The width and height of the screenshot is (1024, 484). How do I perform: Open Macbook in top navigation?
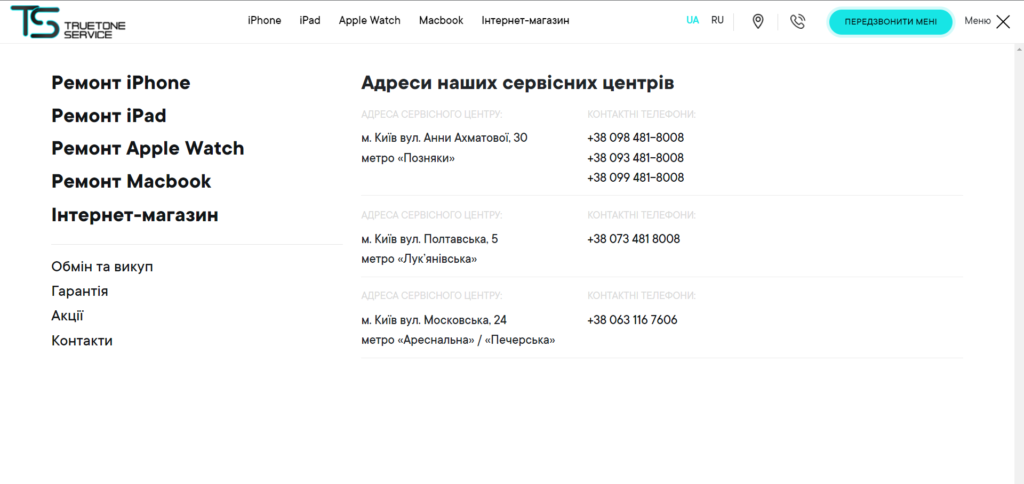441,20
